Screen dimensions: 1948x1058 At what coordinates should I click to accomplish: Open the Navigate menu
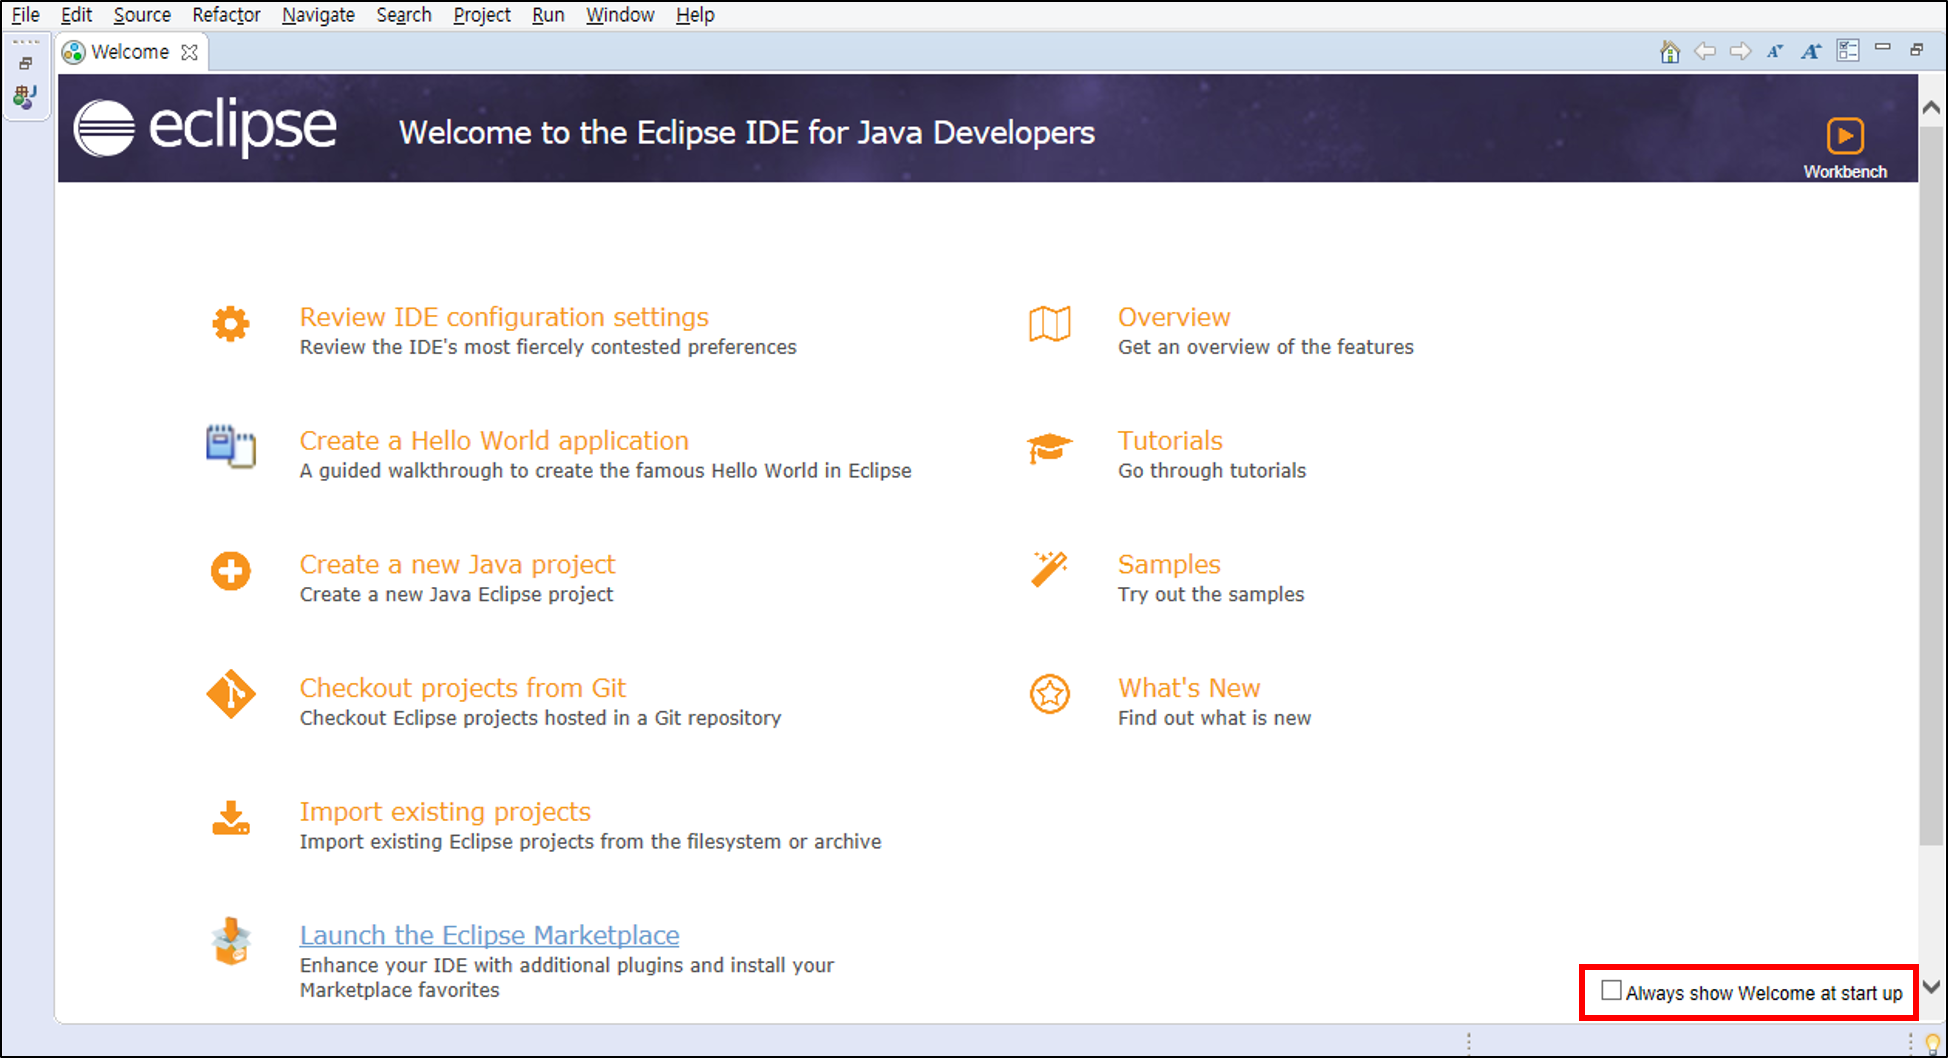[x=318, y=15]
